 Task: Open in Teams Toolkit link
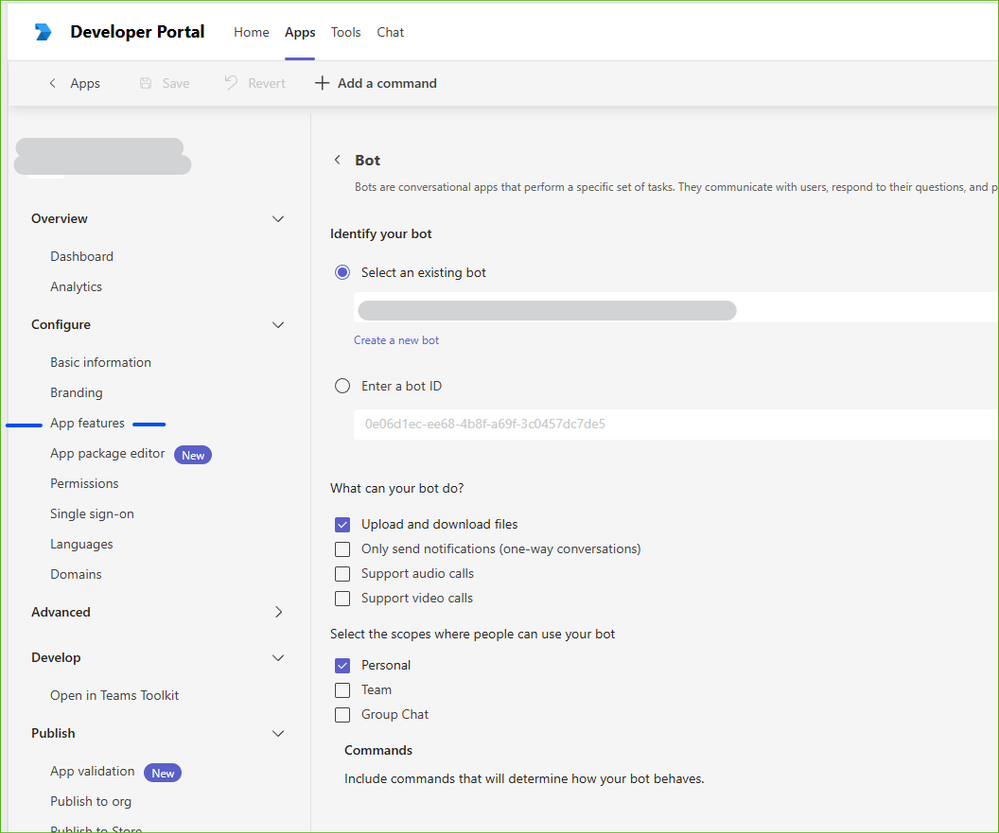[x=114, y=695]
